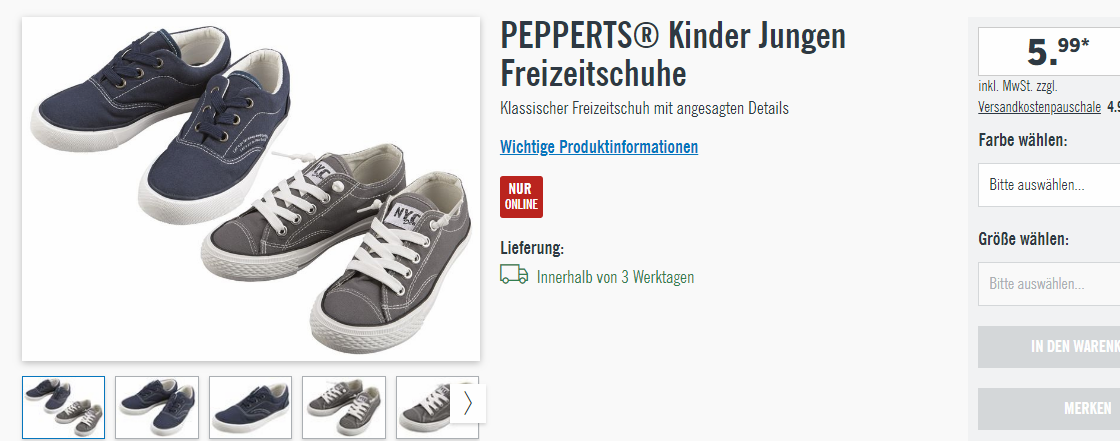The image size is (1120, 441).
Task: Click the Innerhalb von 3 Werktagen text
Action: (x=615, y=277)
